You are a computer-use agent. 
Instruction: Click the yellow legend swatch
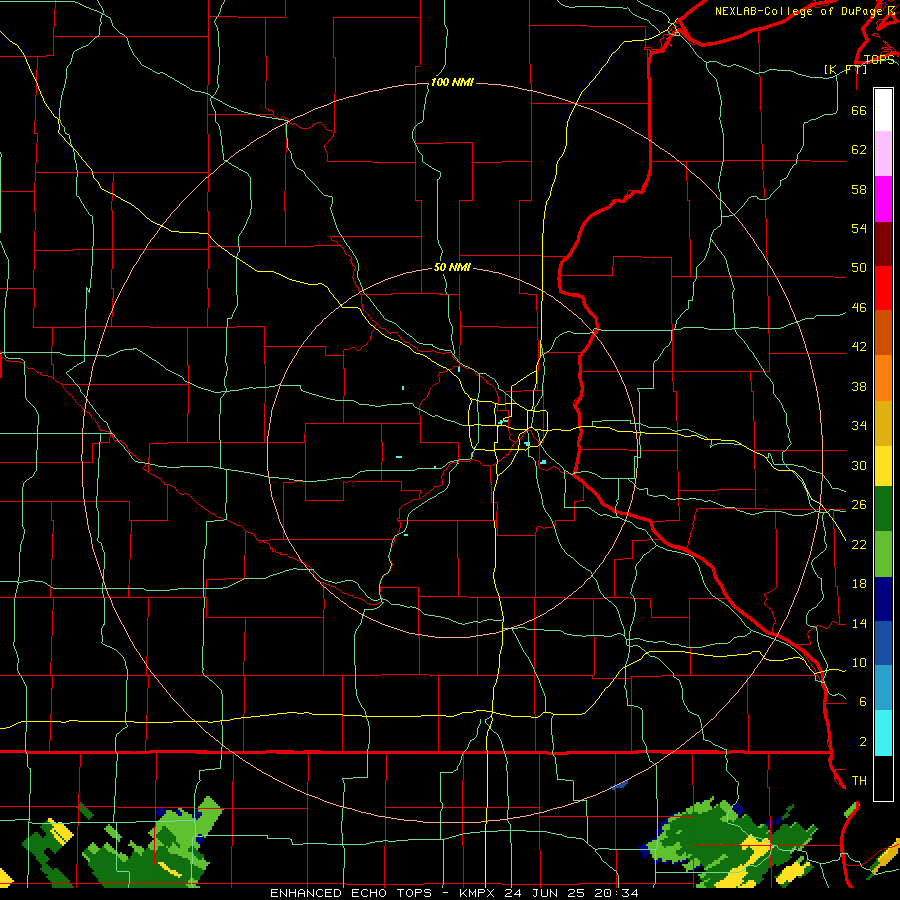coord(883,466)
